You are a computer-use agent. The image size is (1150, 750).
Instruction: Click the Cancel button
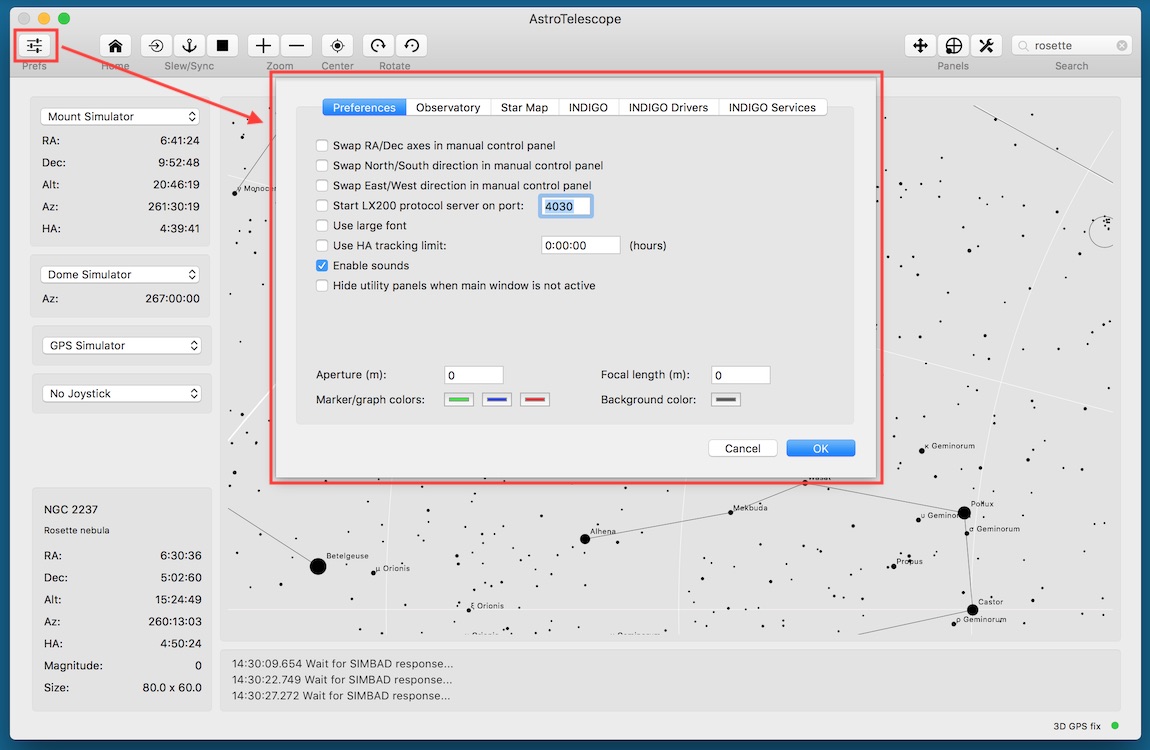[742, 448]
